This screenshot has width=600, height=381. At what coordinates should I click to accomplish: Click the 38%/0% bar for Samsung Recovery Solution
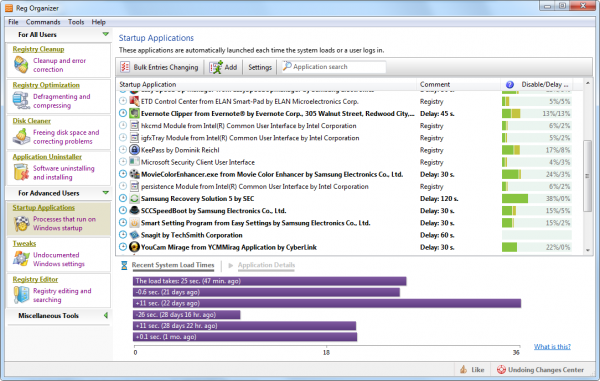[536, 199]
